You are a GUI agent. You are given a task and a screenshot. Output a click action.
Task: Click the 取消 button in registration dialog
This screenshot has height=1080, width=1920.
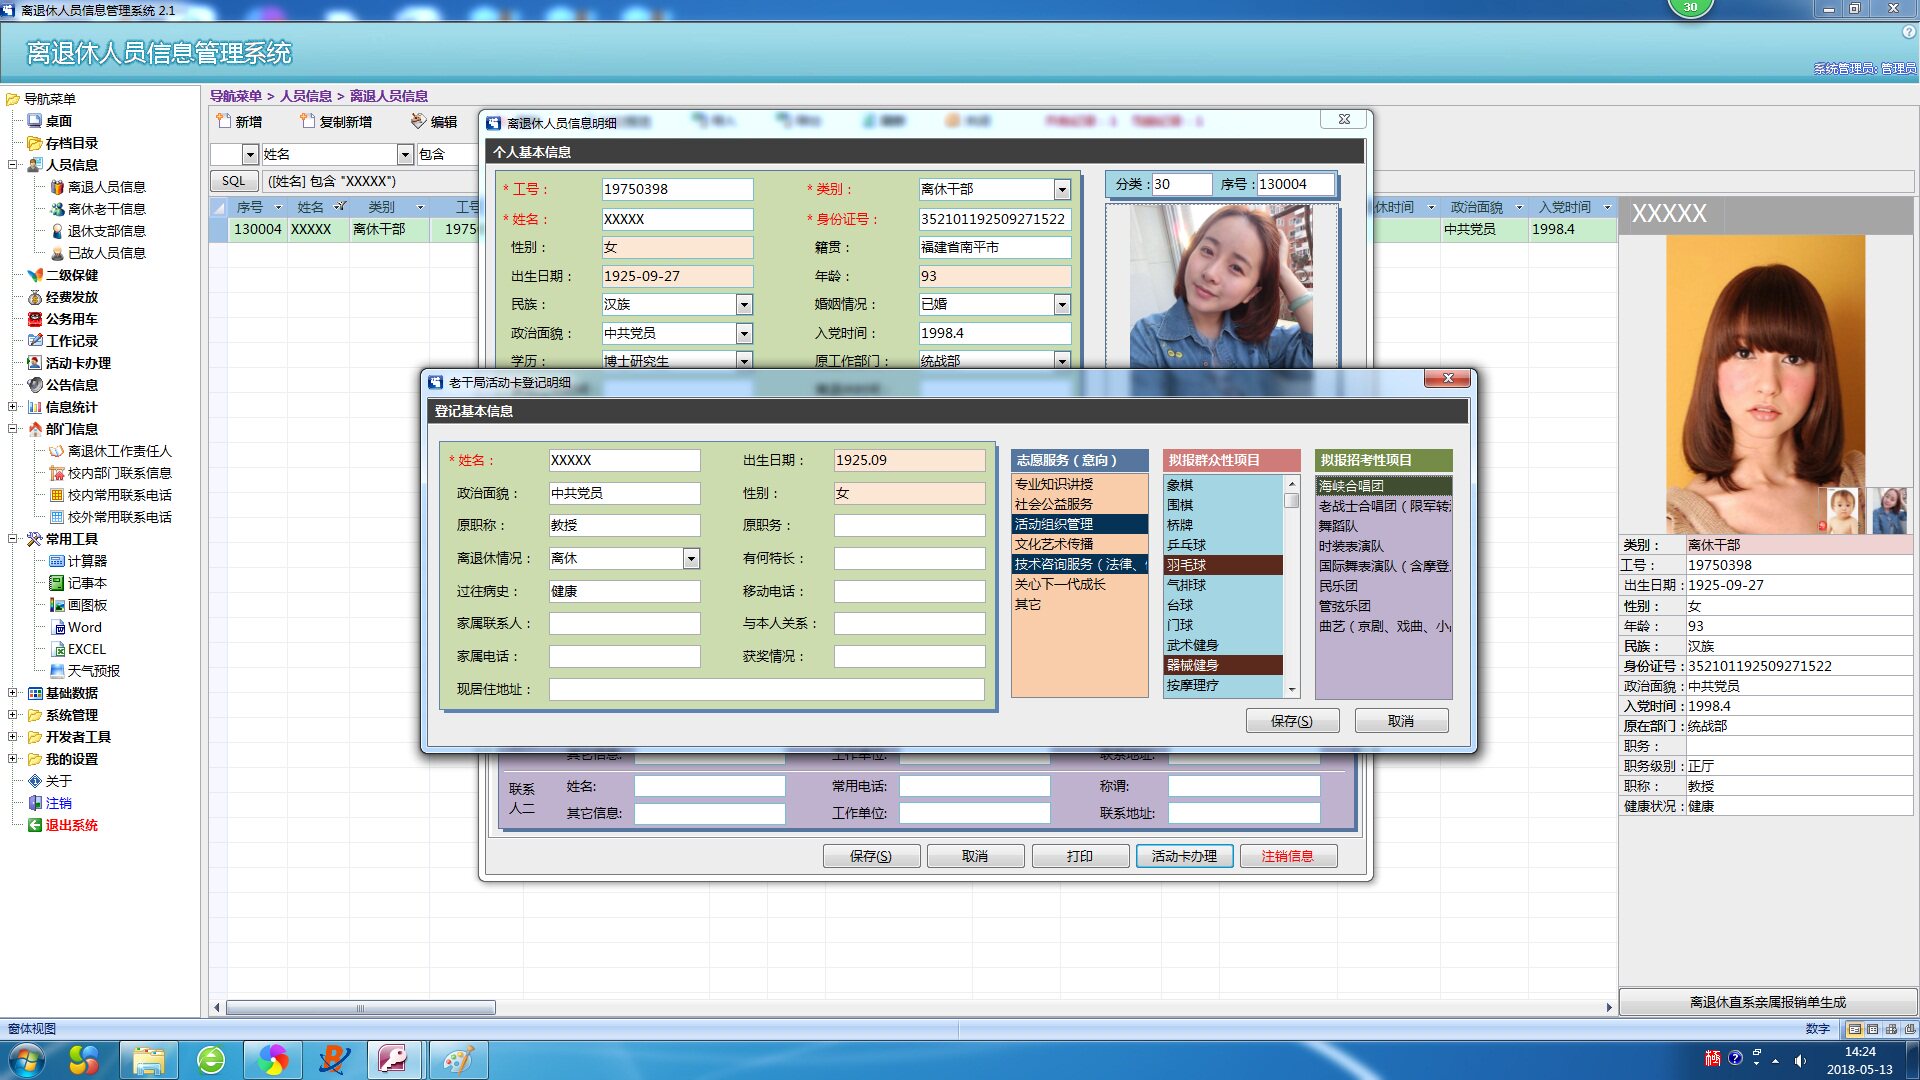[1400, 721]
